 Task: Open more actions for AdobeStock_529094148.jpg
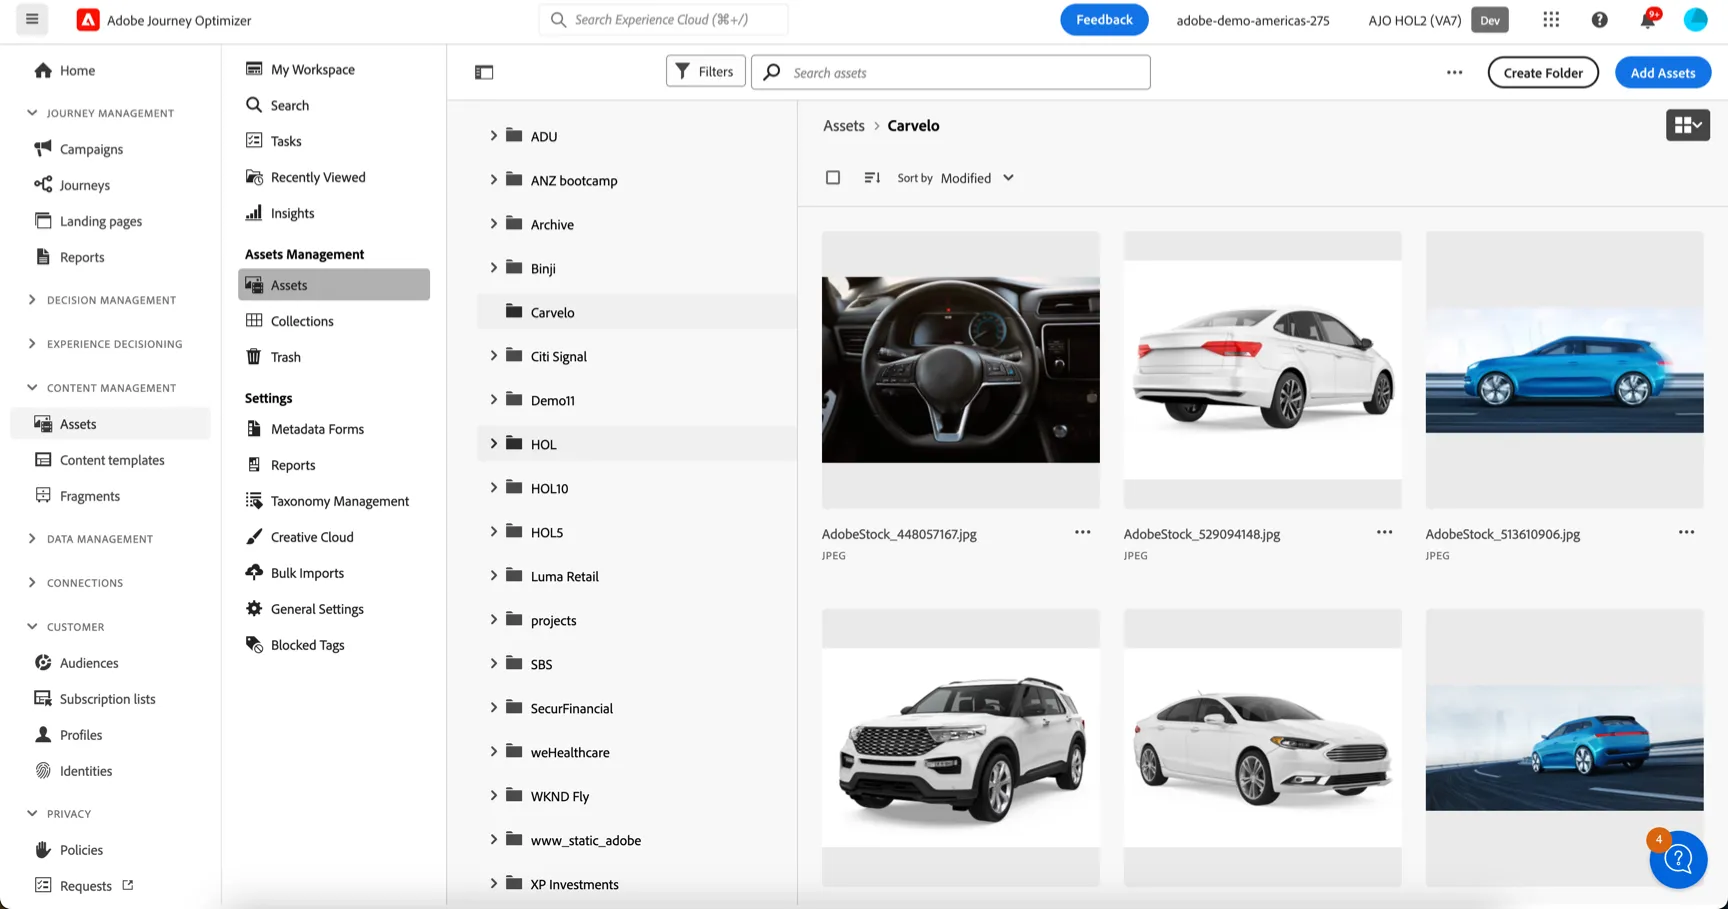pyautogui.click(x=1384, y=532)
